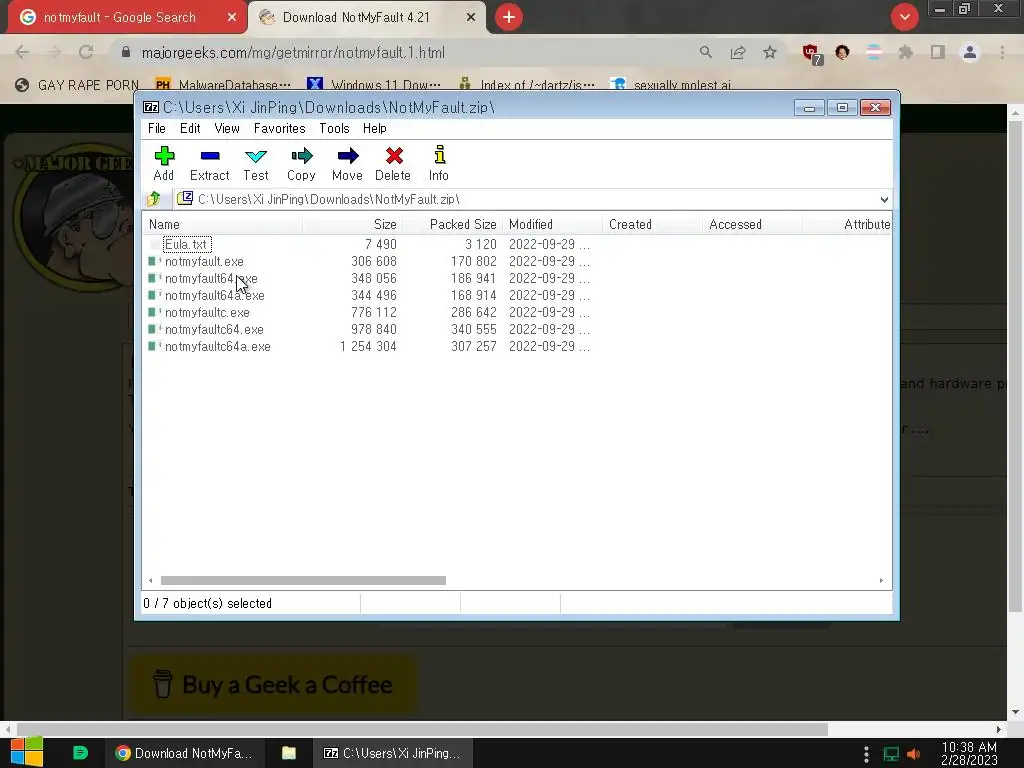Screen dimensions: 1024x768
Task: Open the MalwareDatabase bookmark
Action: pyautogui.click(x=223, y=85)
